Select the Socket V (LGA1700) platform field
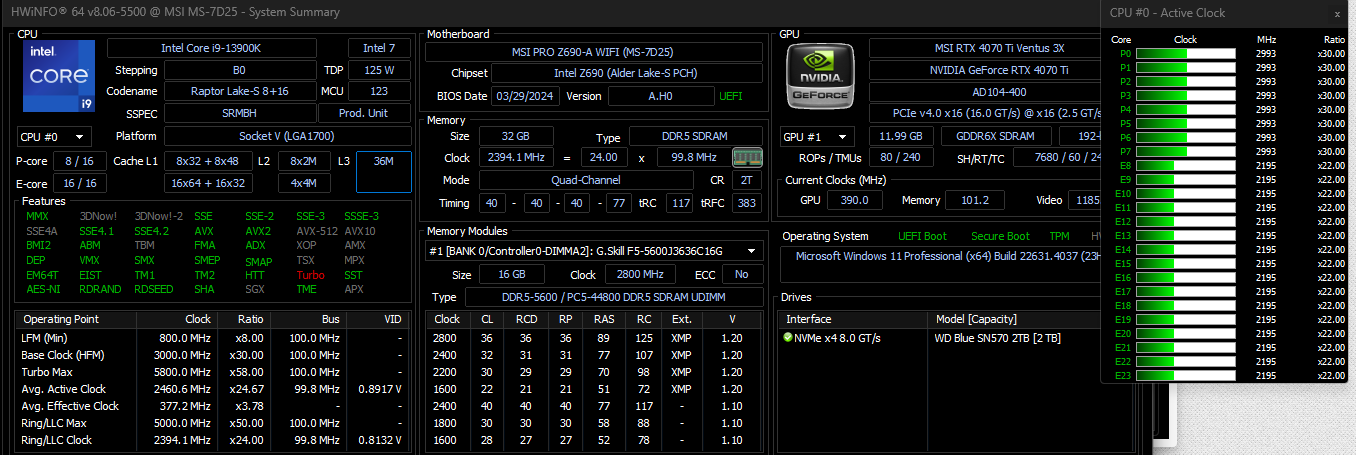The image size is (1356, 455). pyautogui.click(x=287, y=136)
